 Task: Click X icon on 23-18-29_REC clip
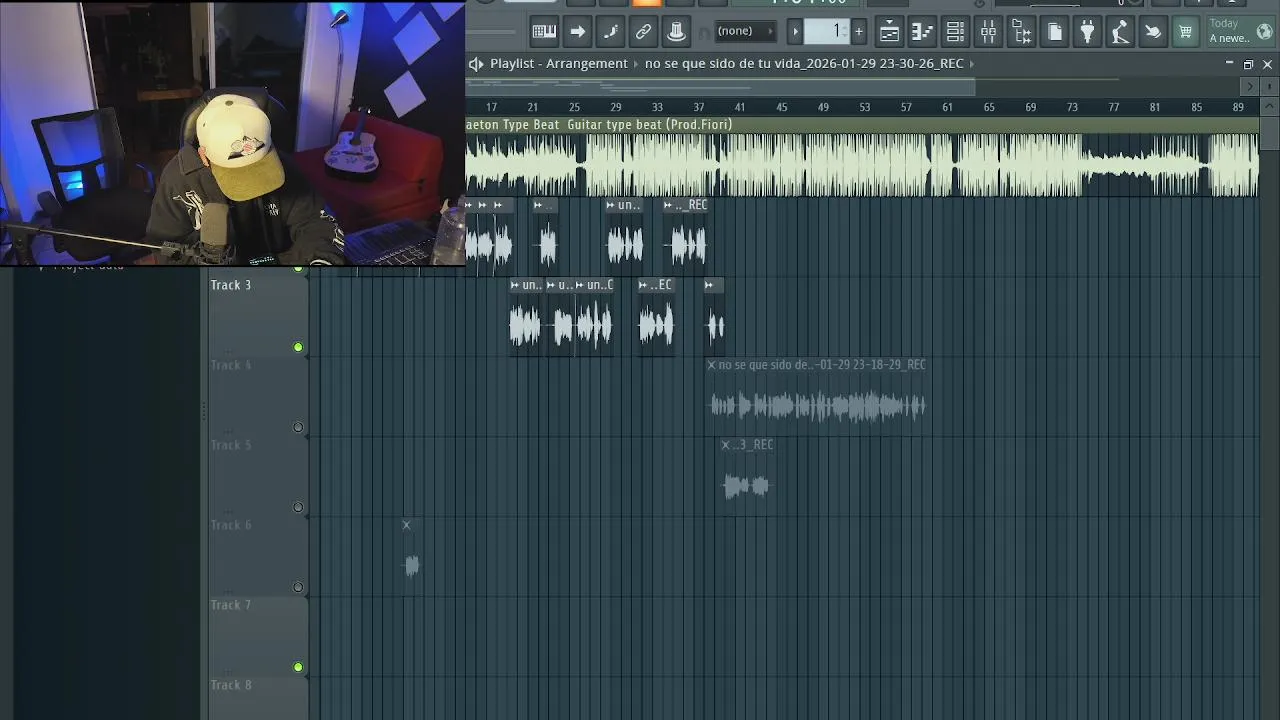[x=712, y=365]
